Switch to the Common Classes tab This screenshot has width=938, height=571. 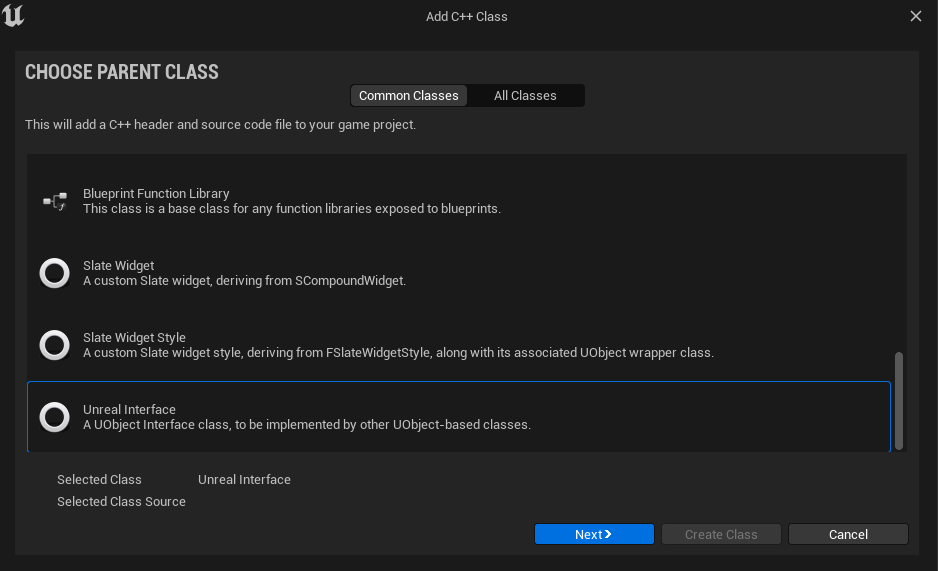(409, 96)
